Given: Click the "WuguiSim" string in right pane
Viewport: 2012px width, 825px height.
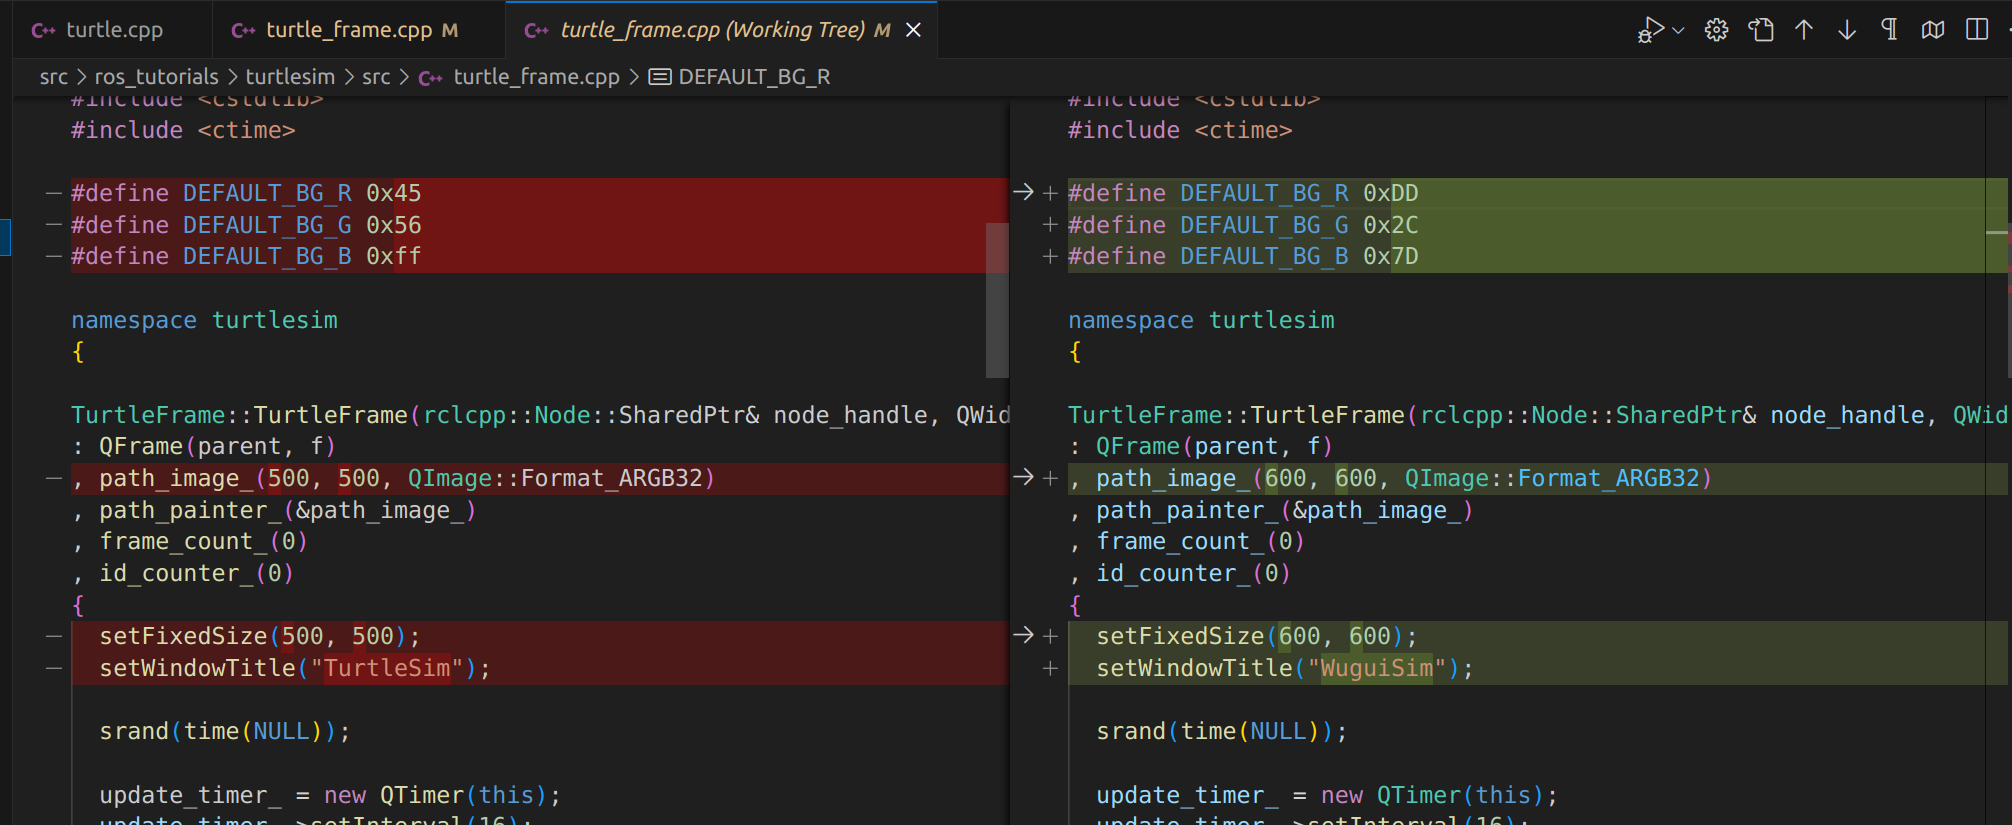Looking at the screenshot, I should pos(1377,668).
